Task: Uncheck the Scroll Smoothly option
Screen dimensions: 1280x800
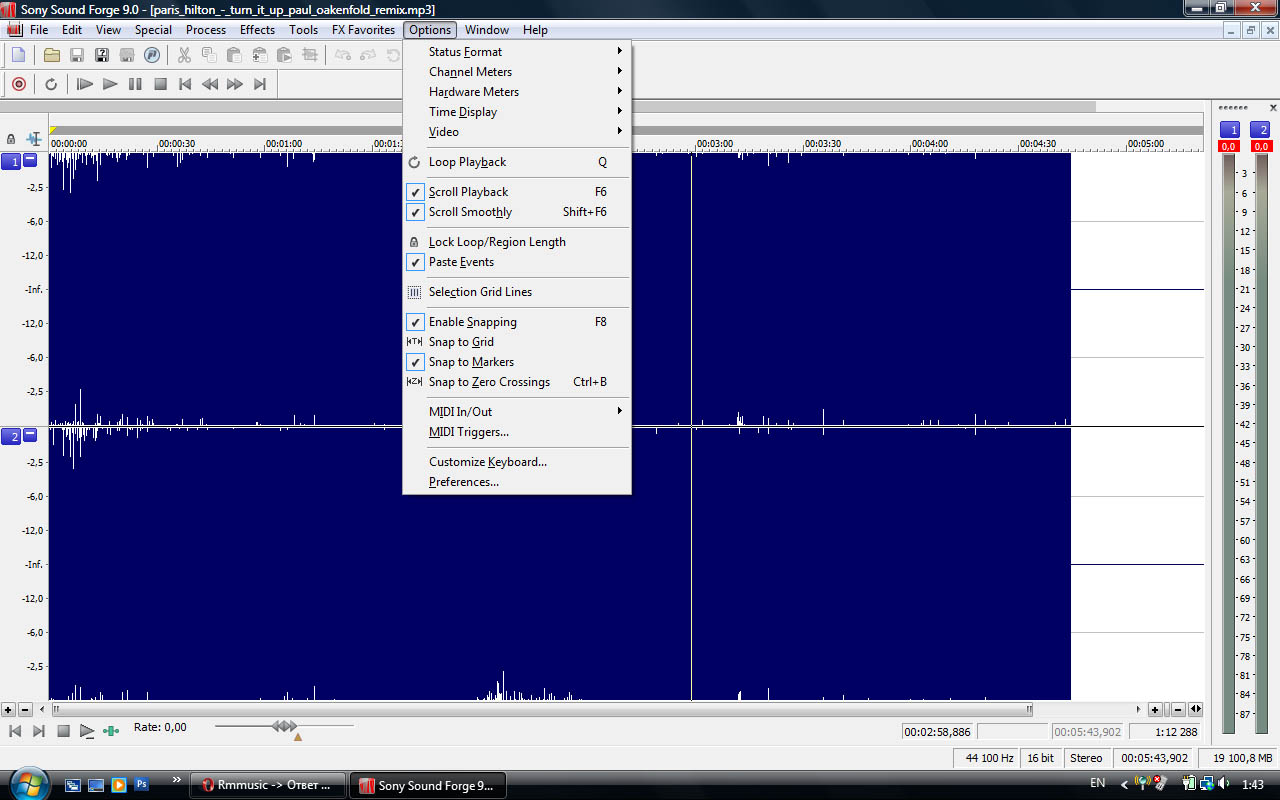Action: click(x=517, y=212)
